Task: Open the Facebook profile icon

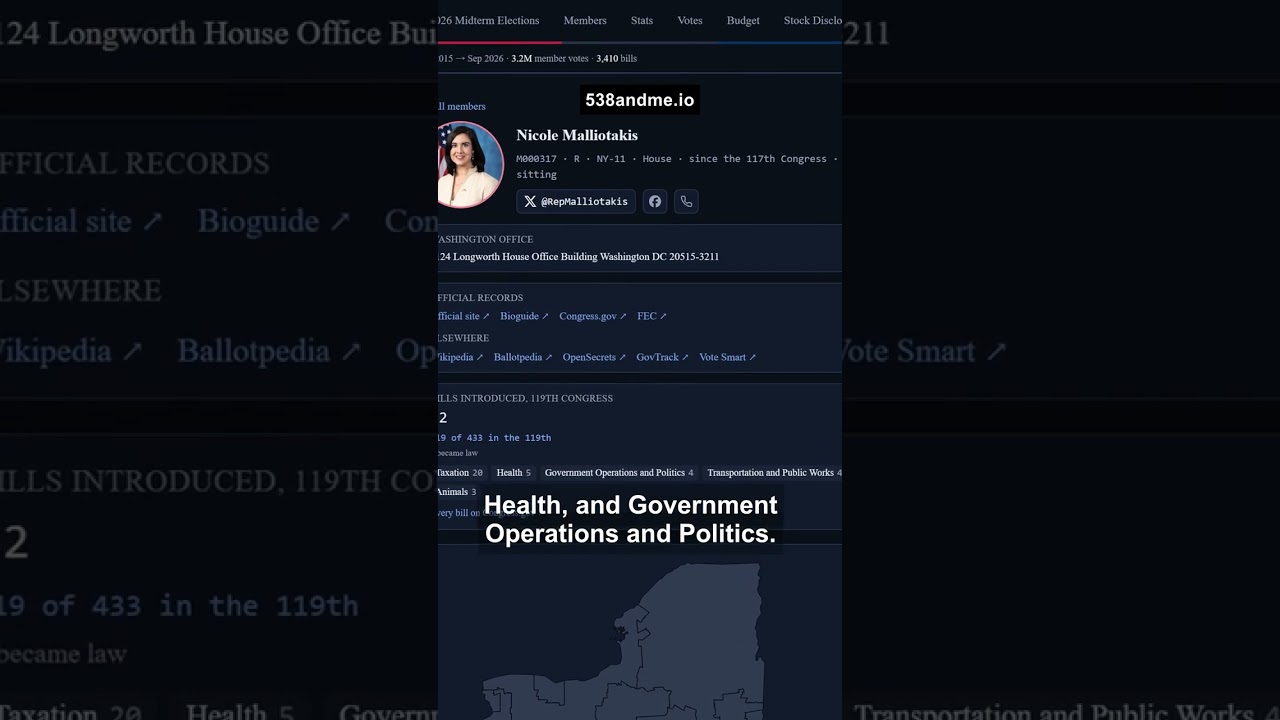Action: pos(654,201)
